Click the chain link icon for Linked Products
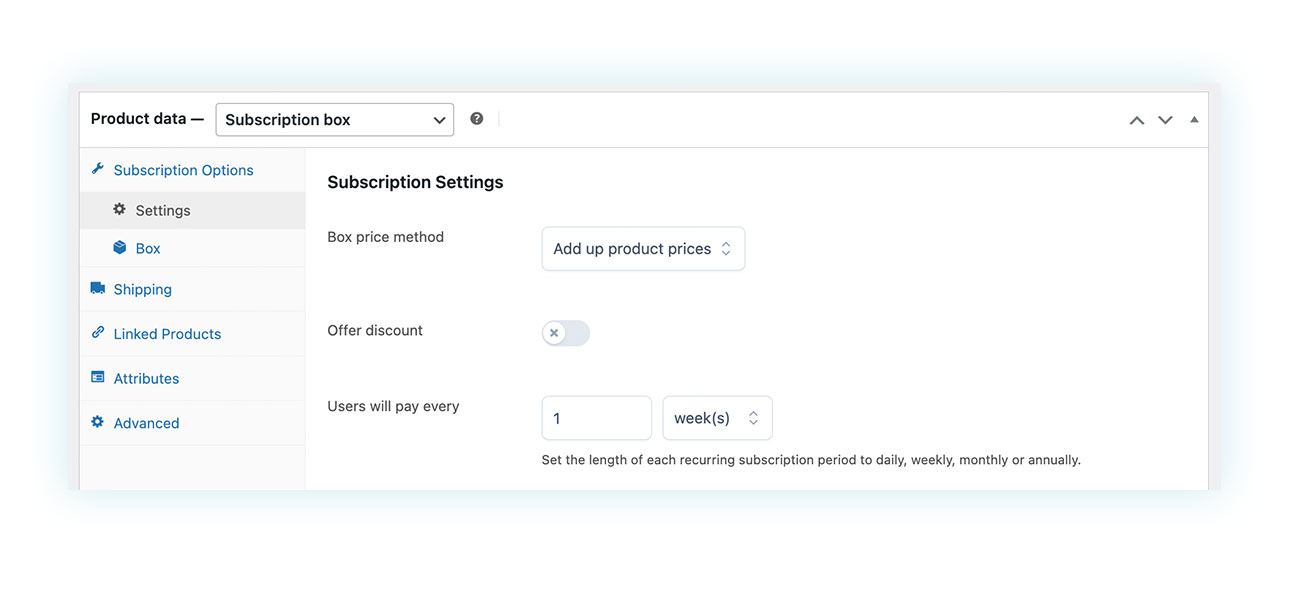 coord(97,333)
